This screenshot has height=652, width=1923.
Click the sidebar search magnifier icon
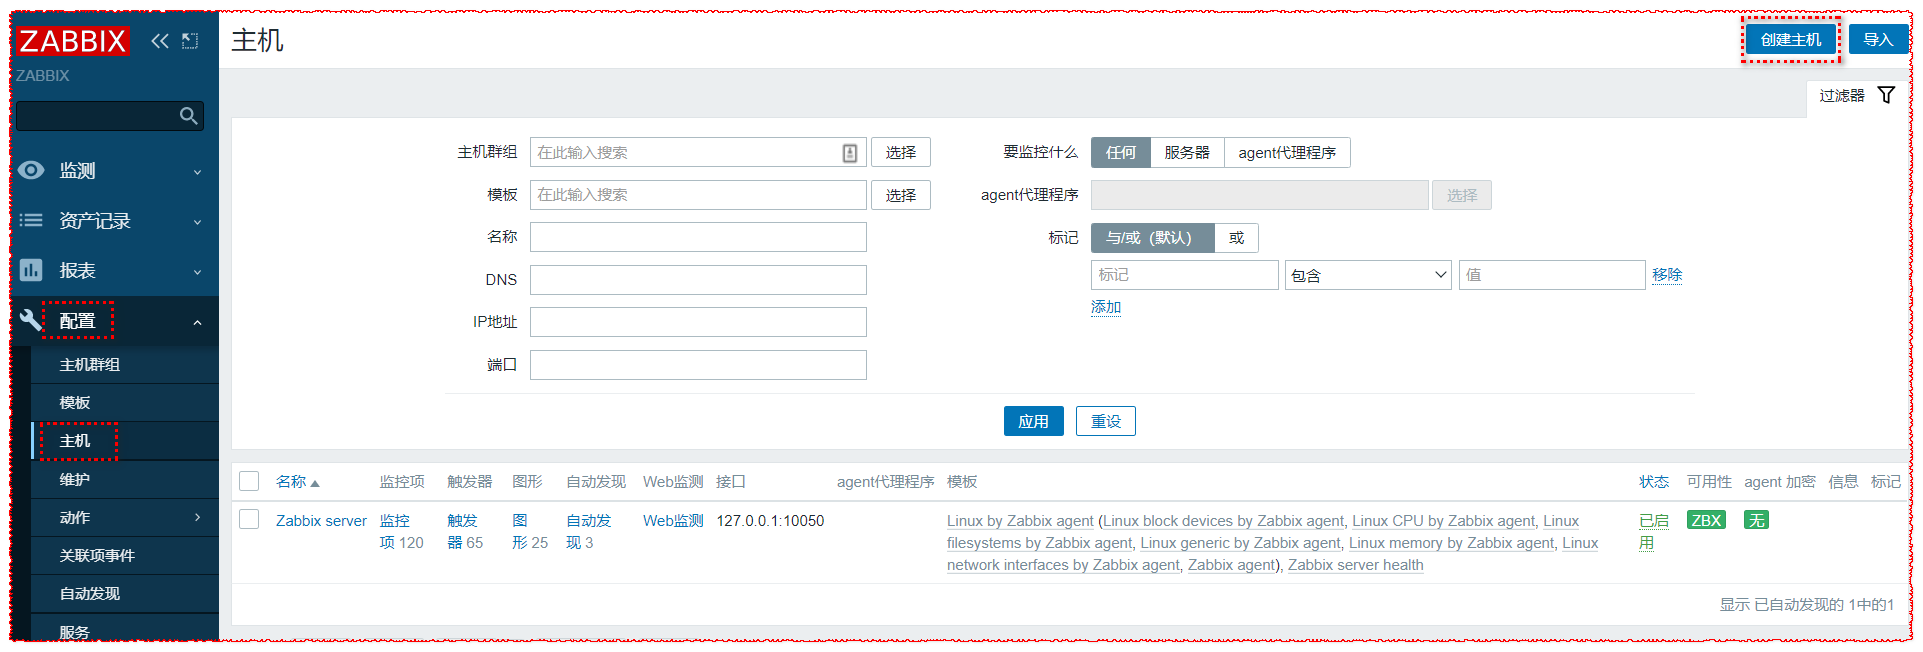[x=188, y=116]
